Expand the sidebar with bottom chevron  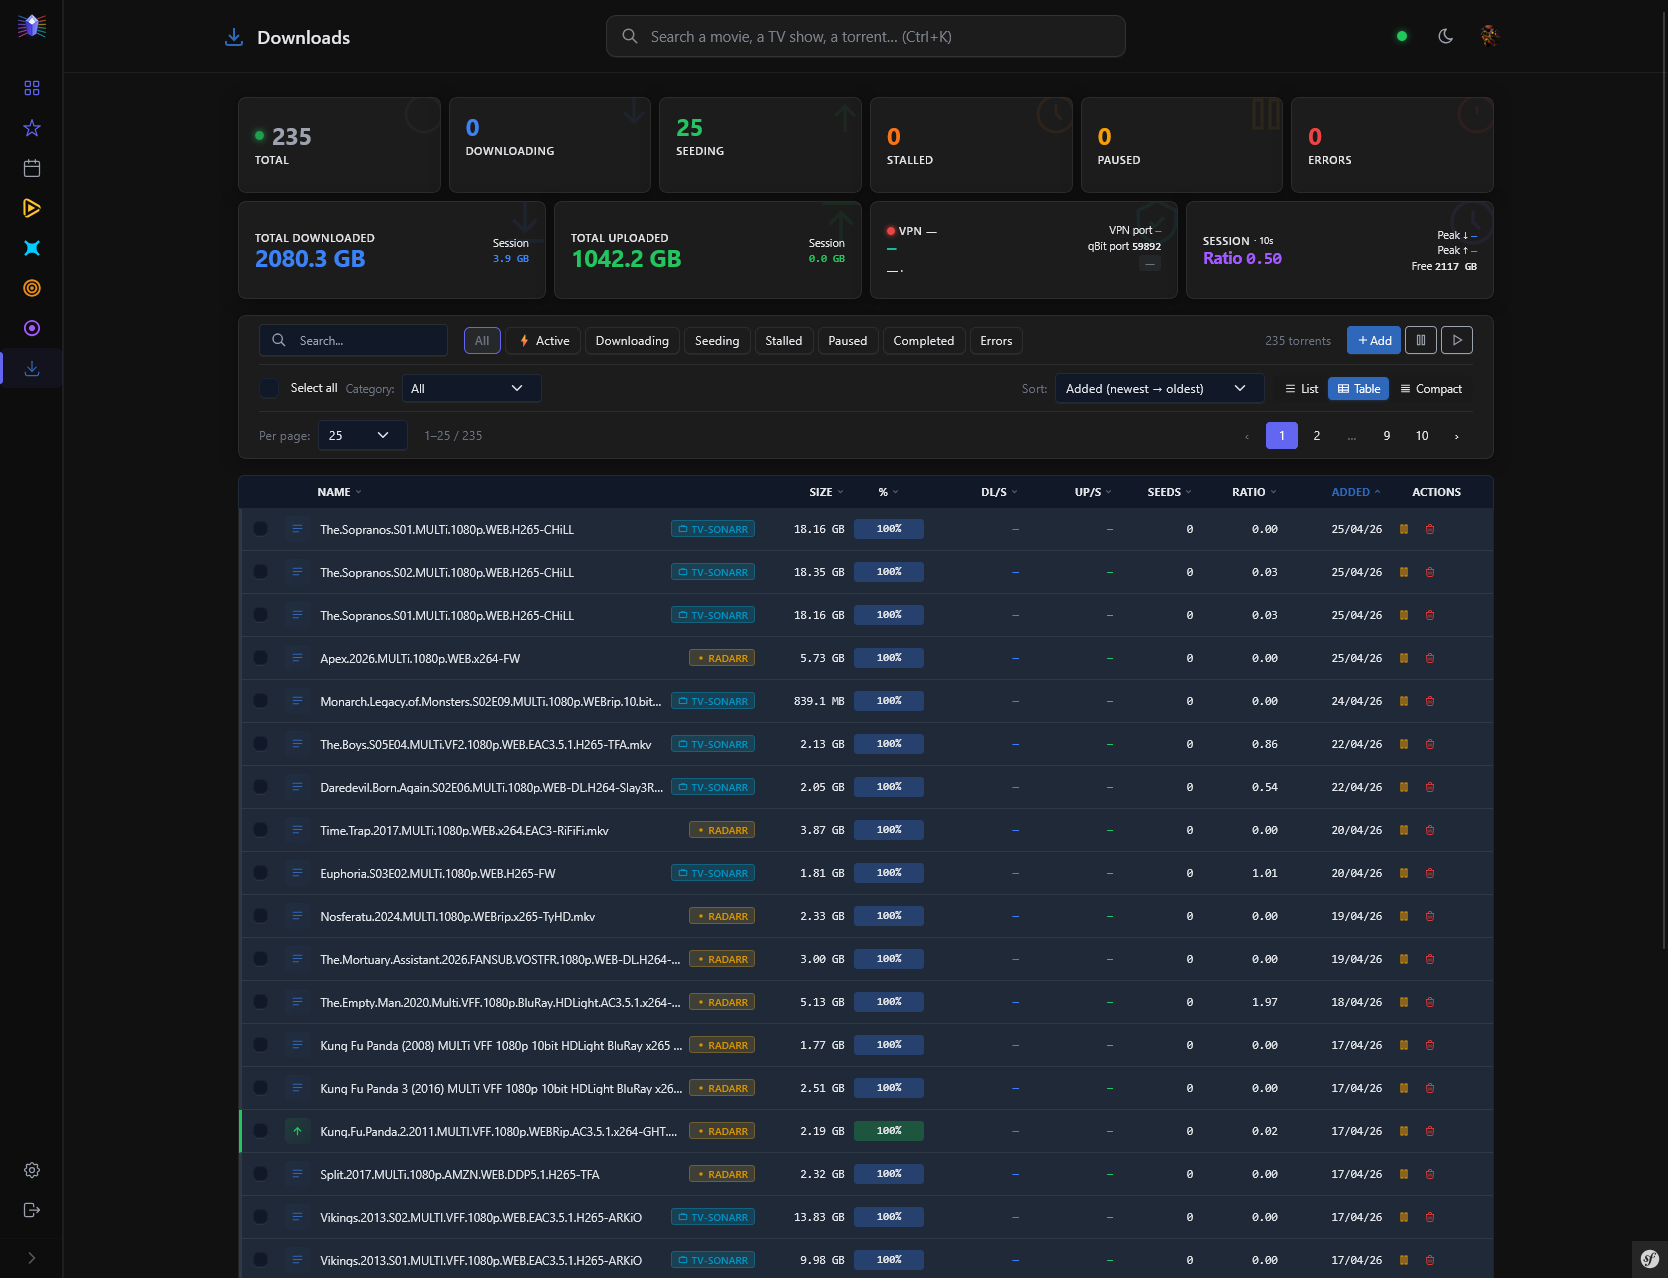click(32, 1258)
